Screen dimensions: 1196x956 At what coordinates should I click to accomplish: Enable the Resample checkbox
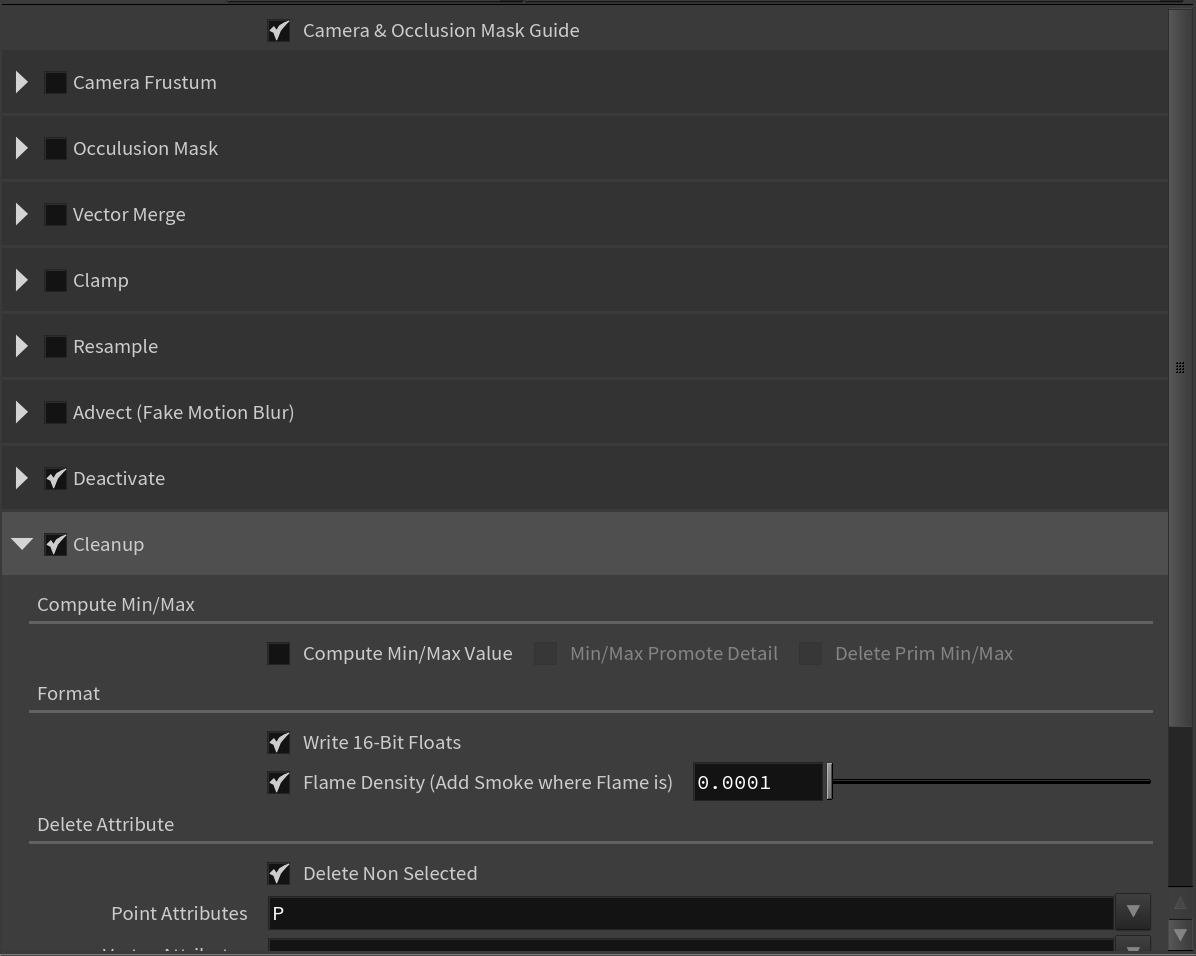pyautogui.click(x=55, y=346)
